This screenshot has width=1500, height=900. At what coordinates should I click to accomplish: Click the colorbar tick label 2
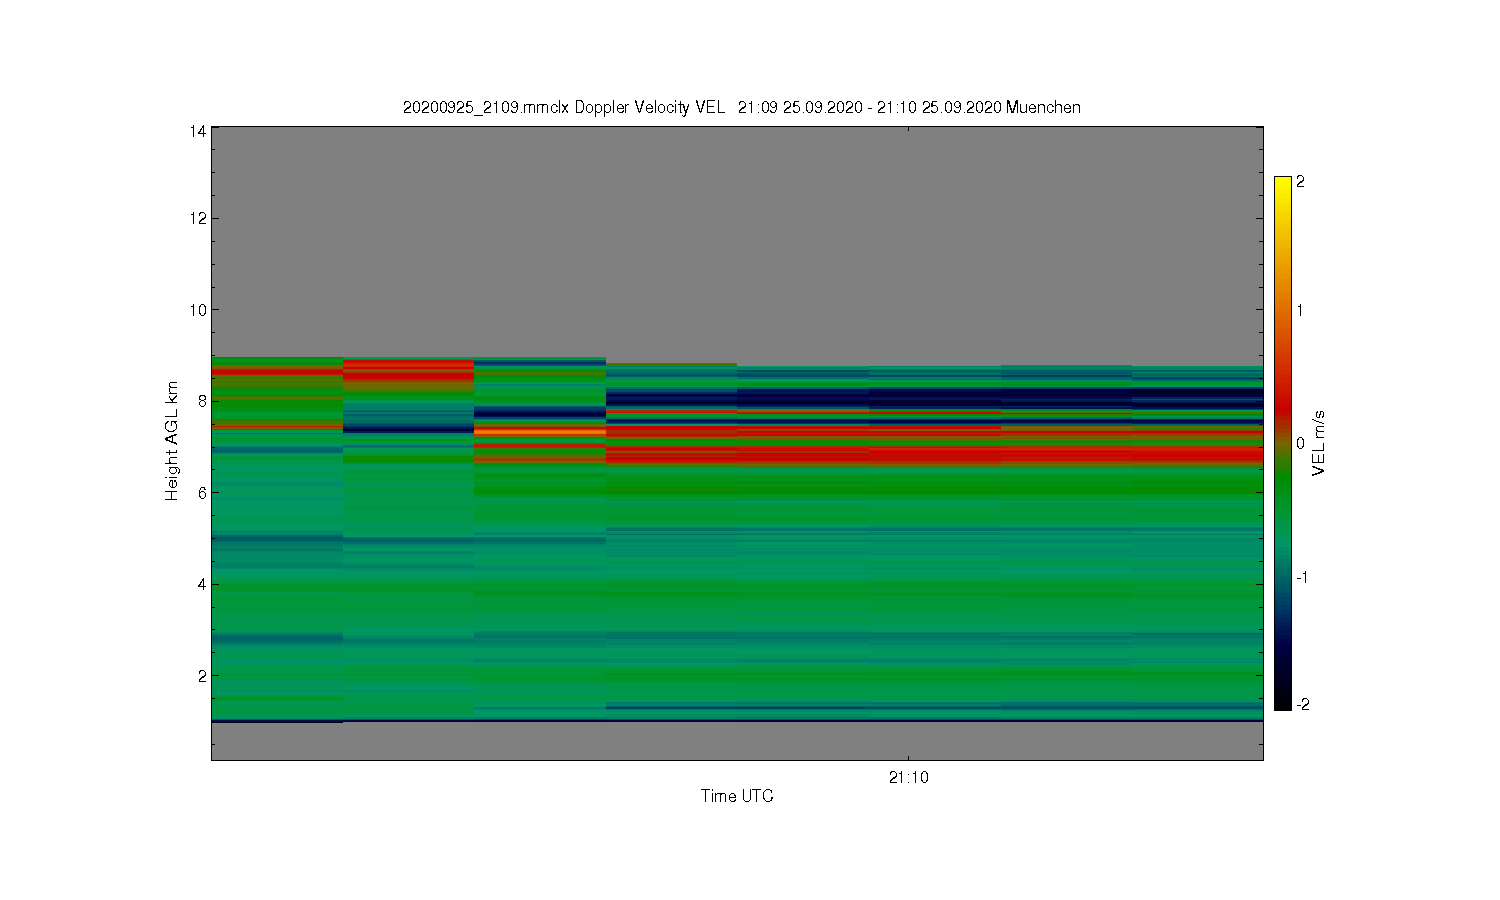click(x=1300, y=182)
